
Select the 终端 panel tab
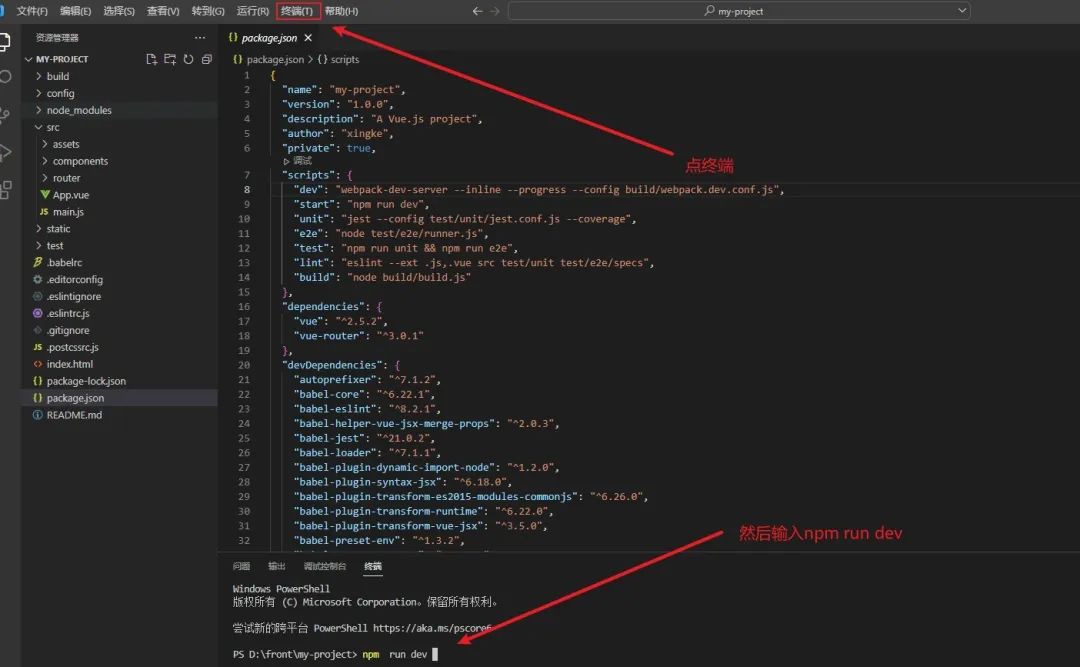click(x=373, y=566)
